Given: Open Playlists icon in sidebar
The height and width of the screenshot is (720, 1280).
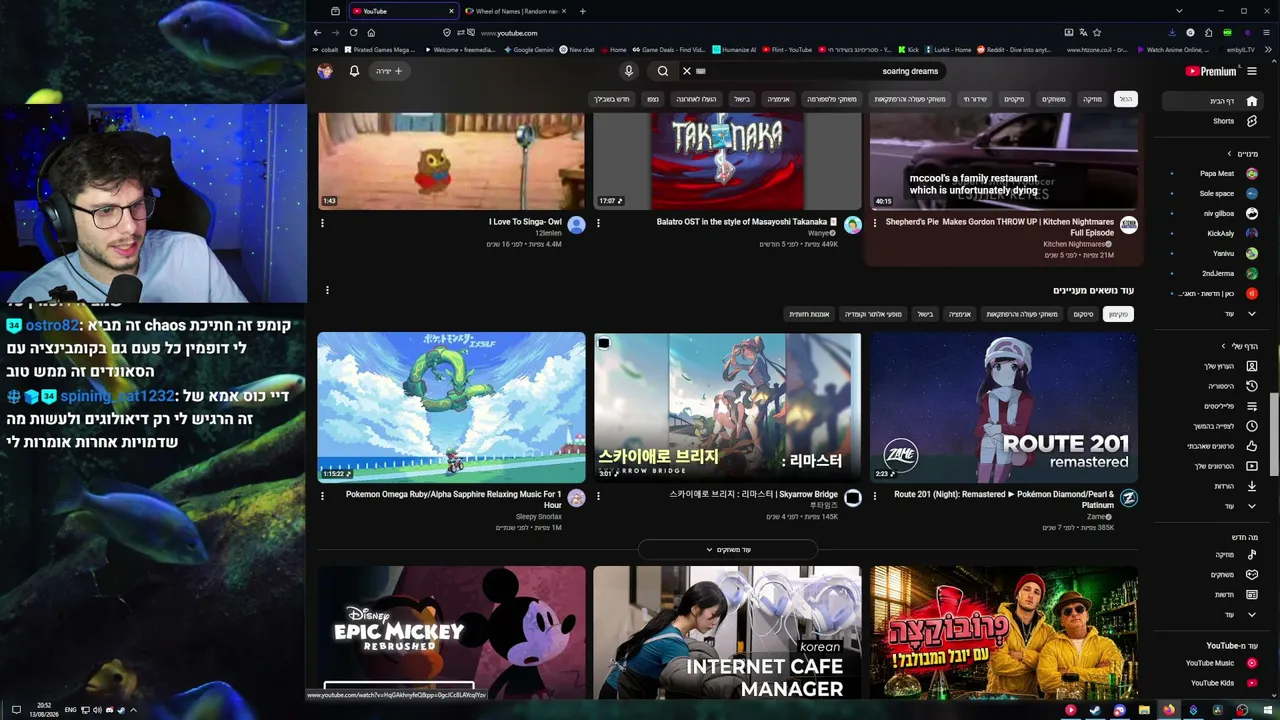Looking at the screenshot, I should [1252, 406].
